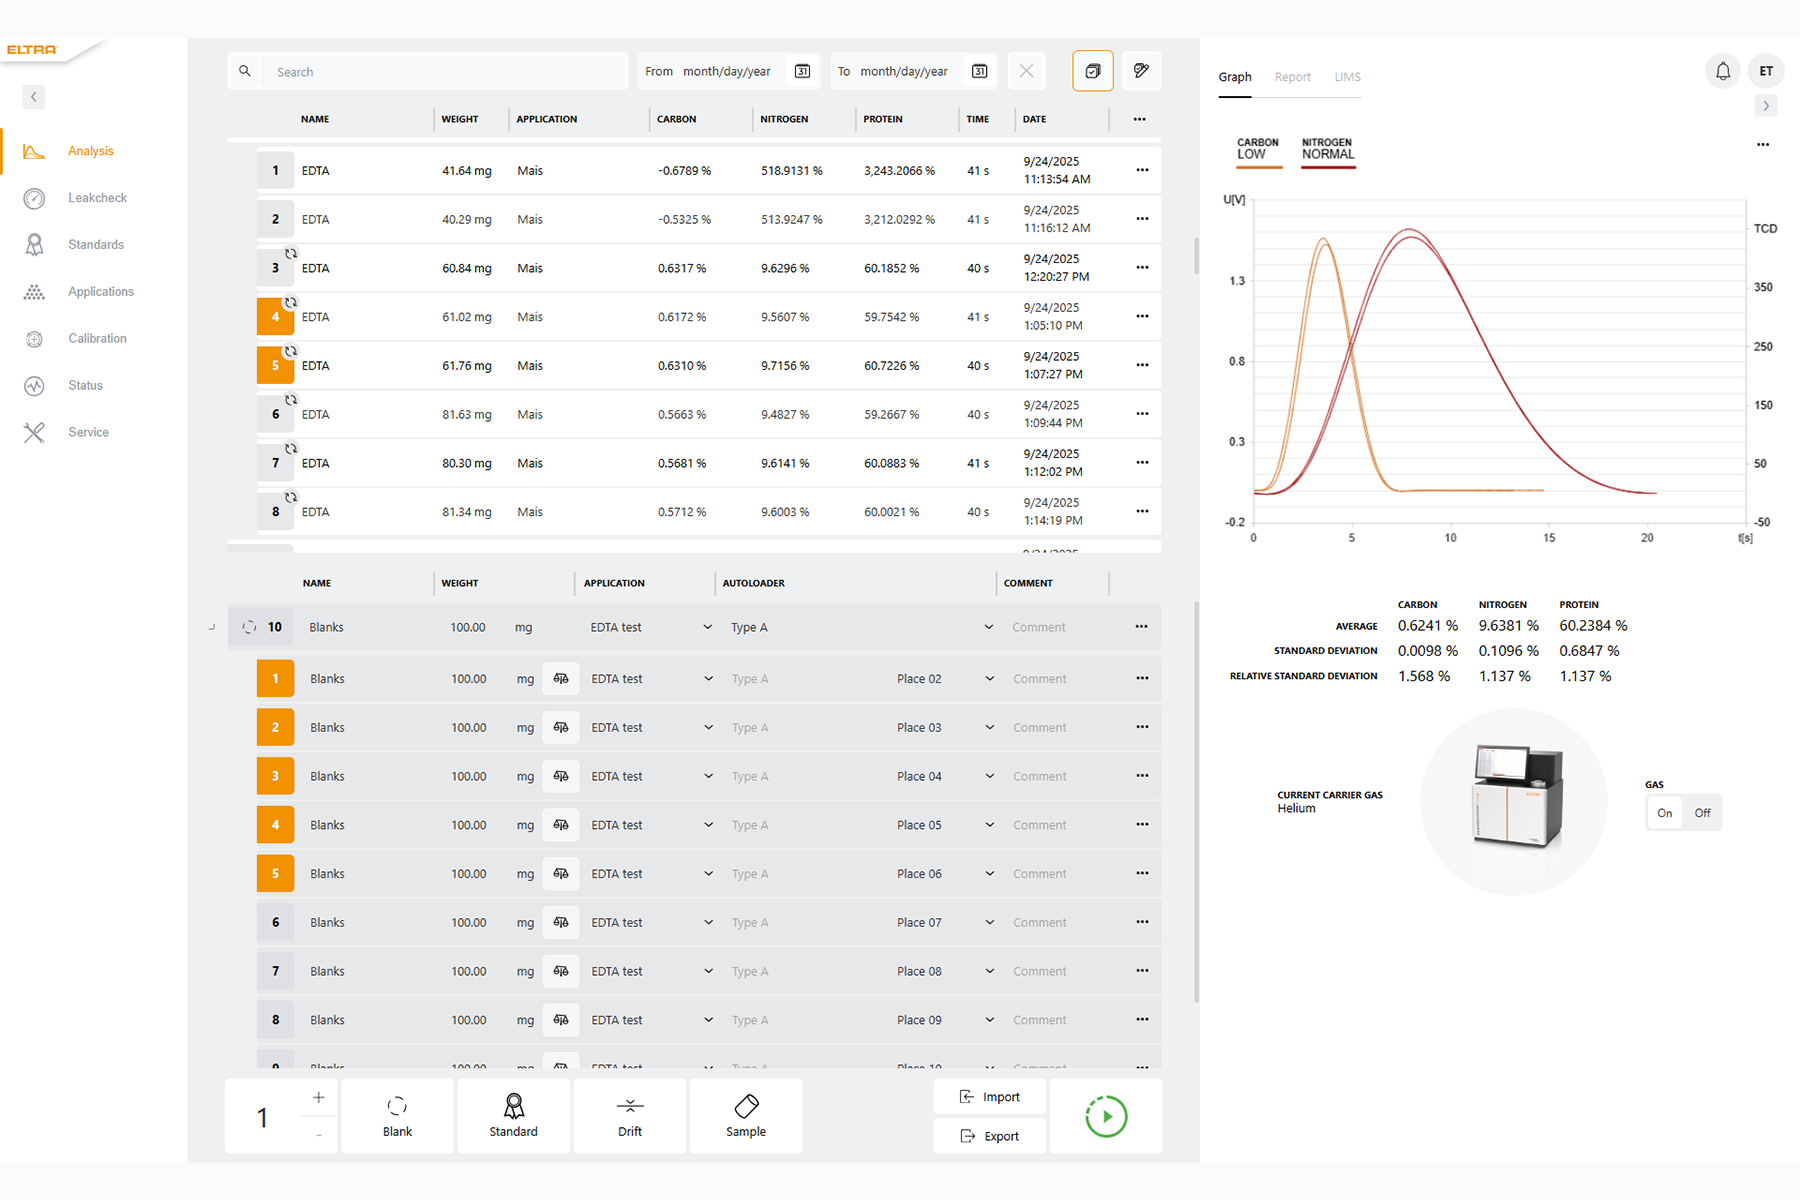Select Leakcheck from the sidebar

click(x=96, y=197)
